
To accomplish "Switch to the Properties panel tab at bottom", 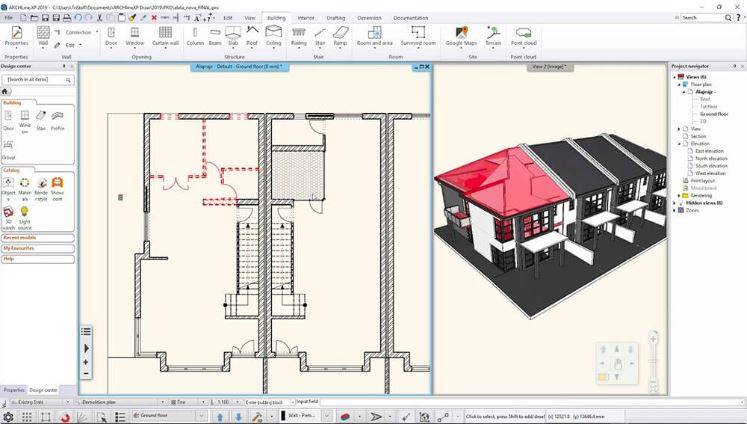I will pyautogui.click(x=14, y=390).
